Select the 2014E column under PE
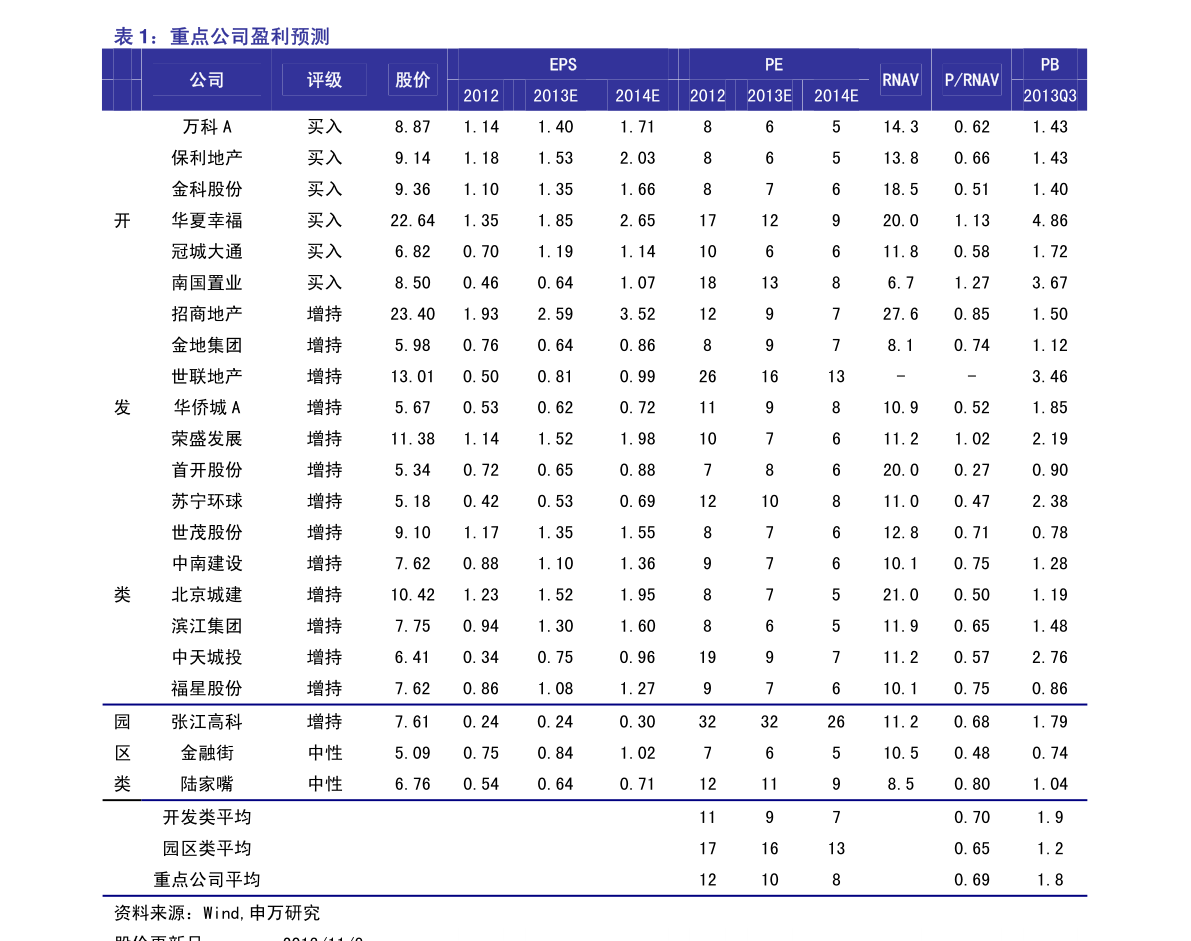The image size is (1191, 941). coord(836,96)
